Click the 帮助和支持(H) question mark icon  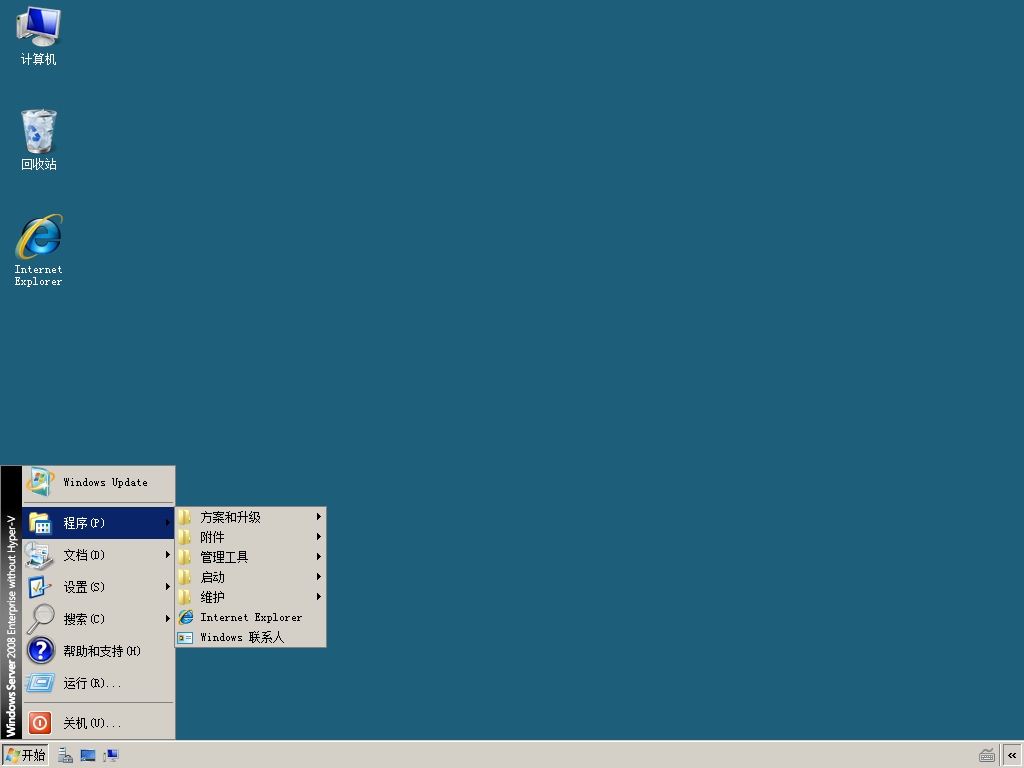click(40, 650)
